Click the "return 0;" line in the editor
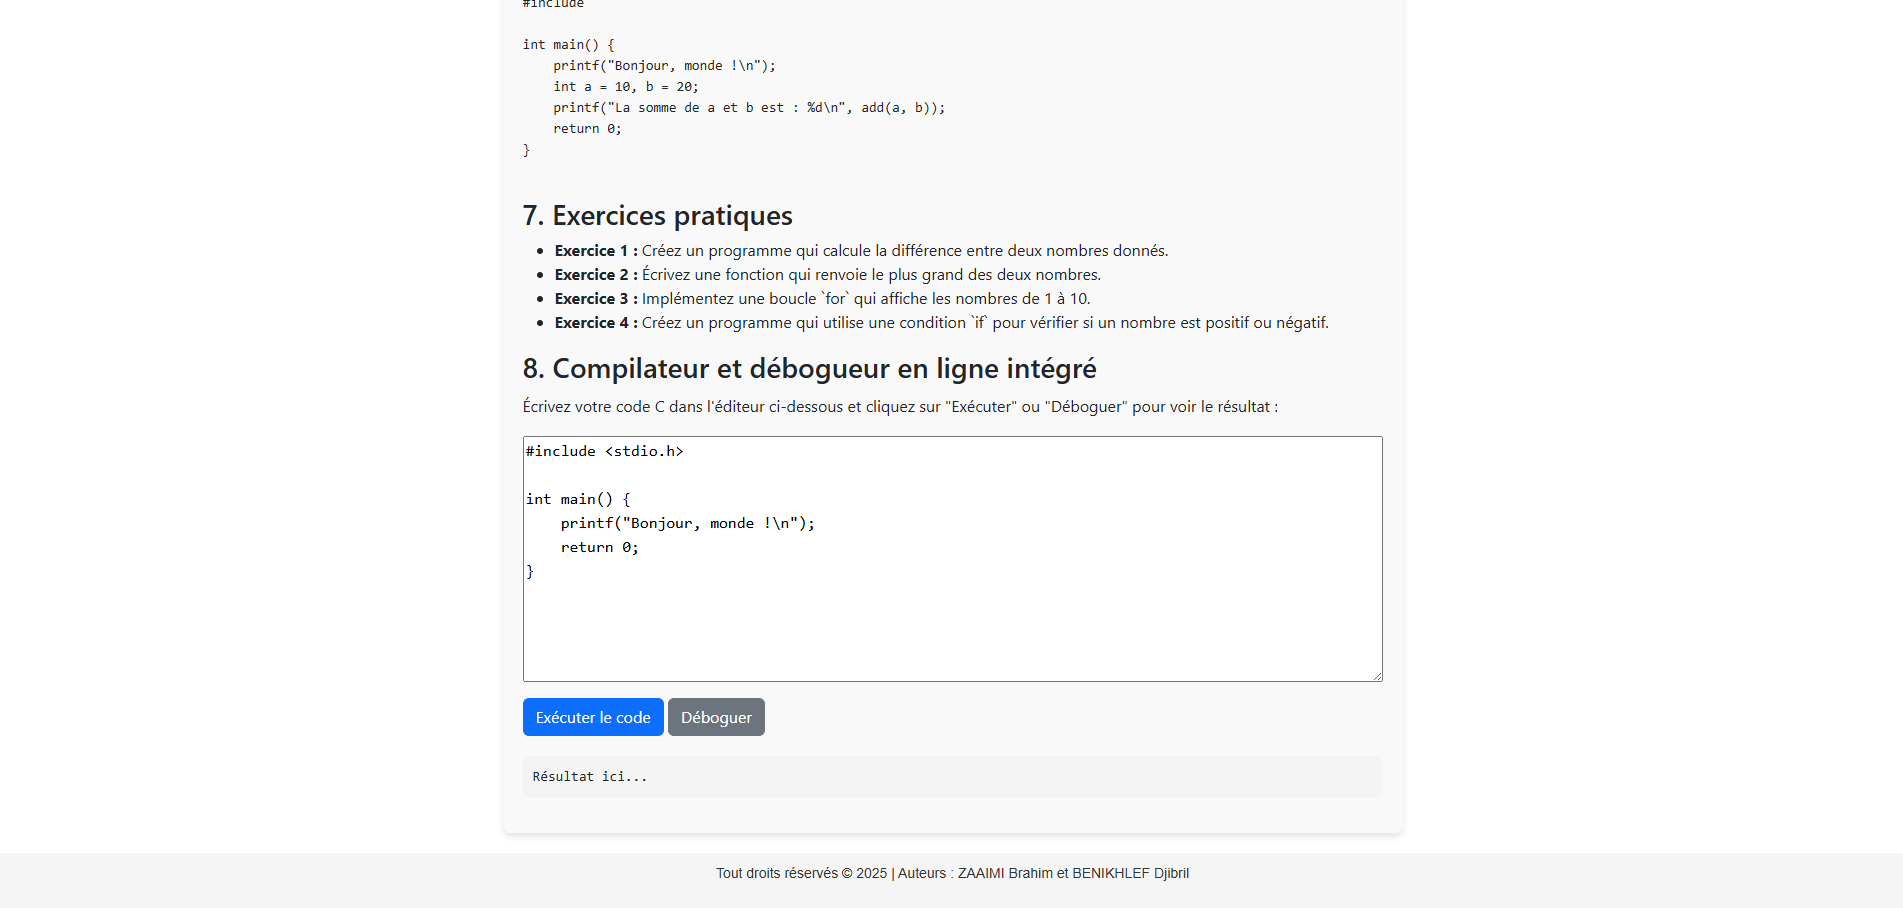This screenshot has width=1903, height=908. pyautogui.click(x=599, y=547)
